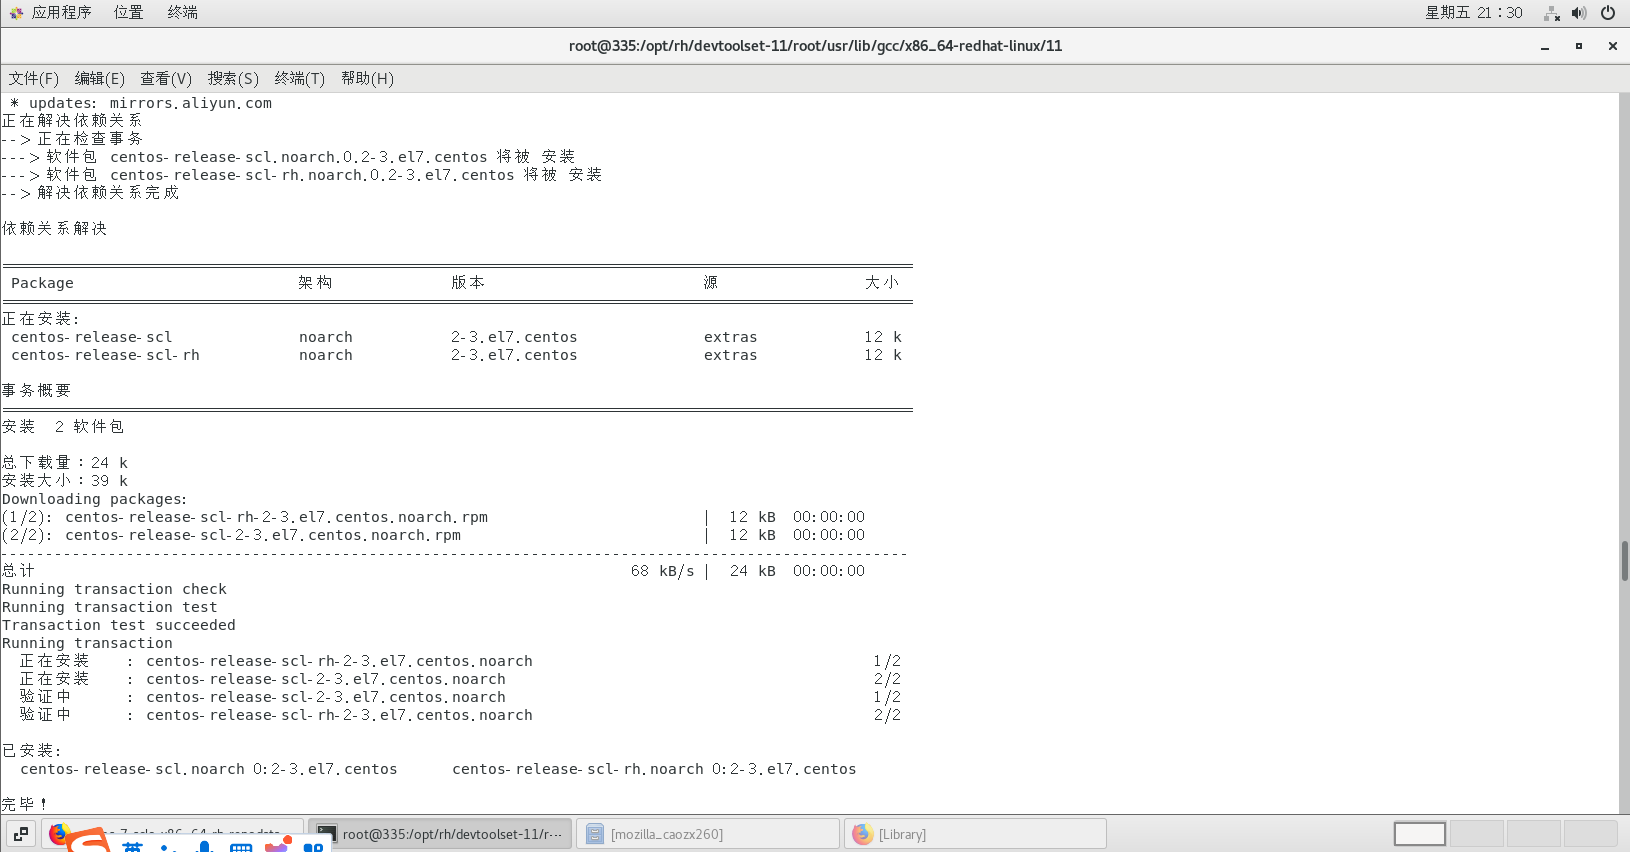
Task: Switch to the first workspace in pager
Action: click(1420, 834)
